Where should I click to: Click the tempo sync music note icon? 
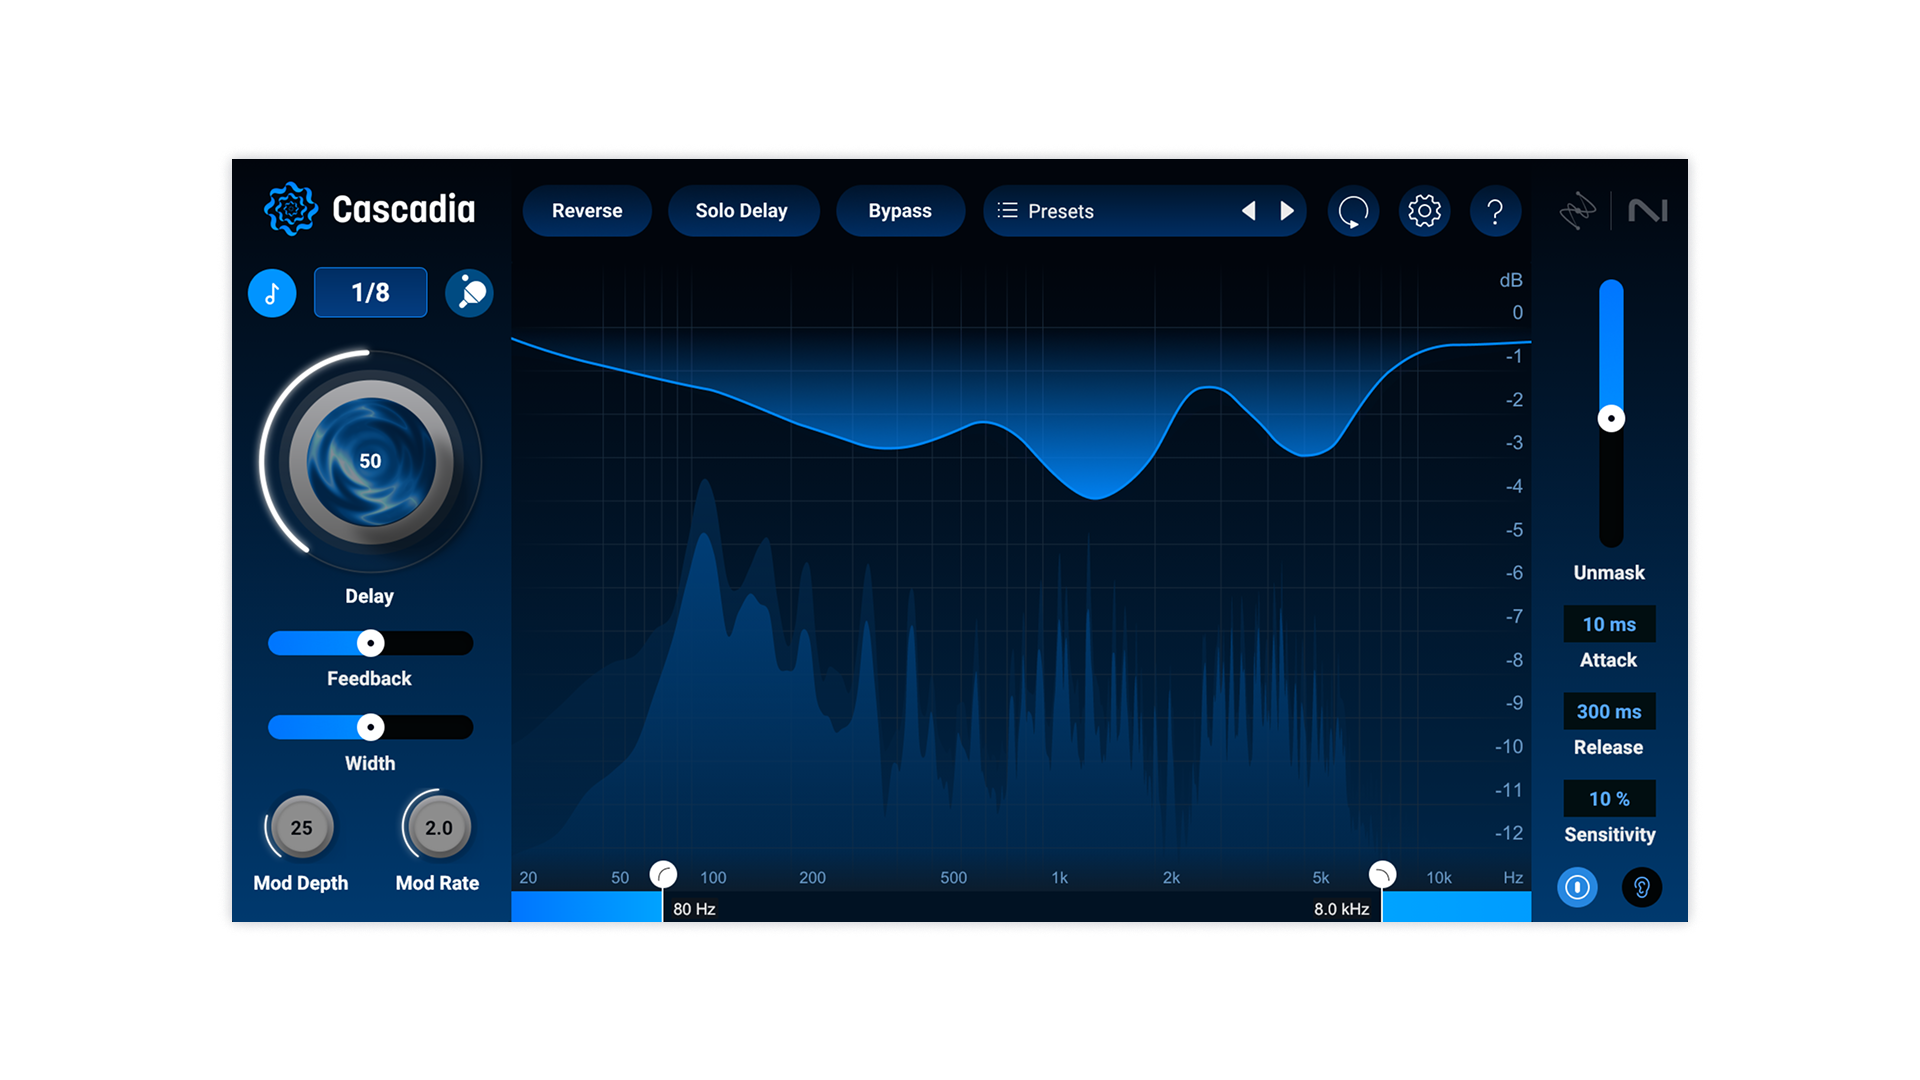pos(272,293)
